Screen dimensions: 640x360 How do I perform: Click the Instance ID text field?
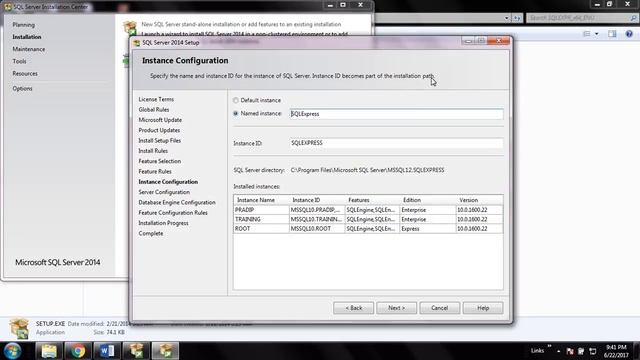click(x=396, y=143)
